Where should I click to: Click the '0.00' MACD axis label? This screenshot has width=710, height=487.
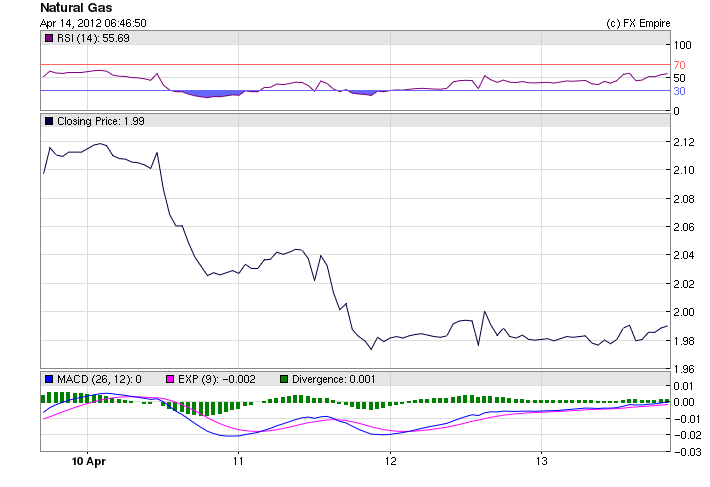[x=684, y=402]
